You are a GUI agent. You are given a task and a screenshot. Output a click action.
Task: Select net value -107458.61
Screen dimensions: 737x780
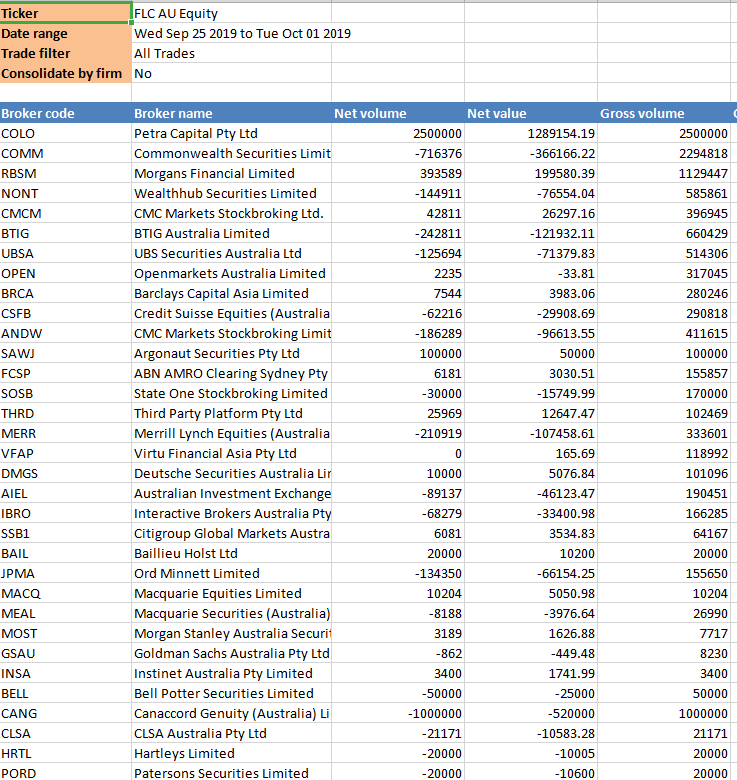point(531,433)
